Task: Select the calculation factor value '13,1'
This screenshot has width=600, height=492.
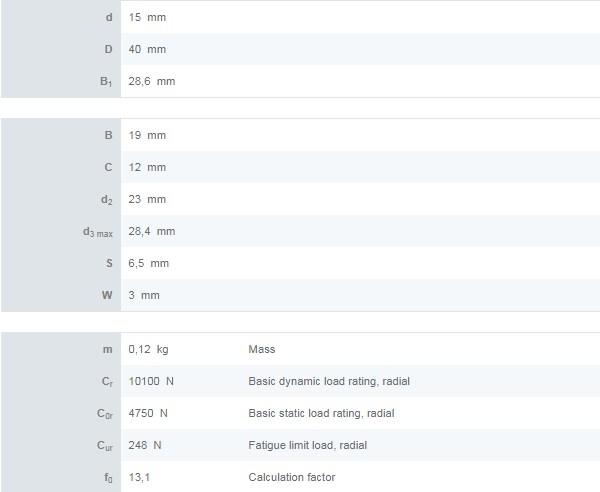Action: tap(140, 477)
